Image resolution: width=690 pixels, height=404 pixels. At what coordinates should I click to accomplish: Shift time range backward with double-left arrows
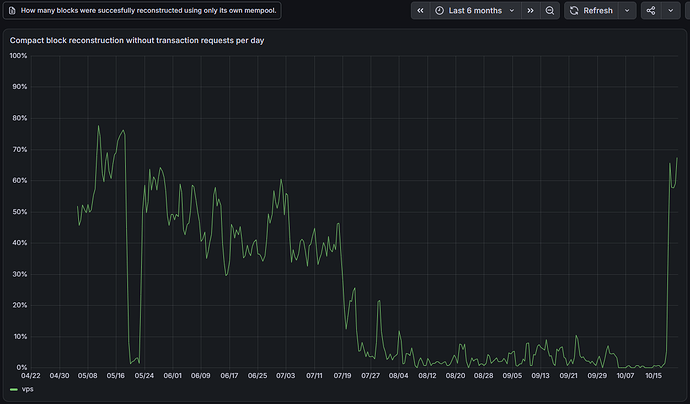coord(420,11)
